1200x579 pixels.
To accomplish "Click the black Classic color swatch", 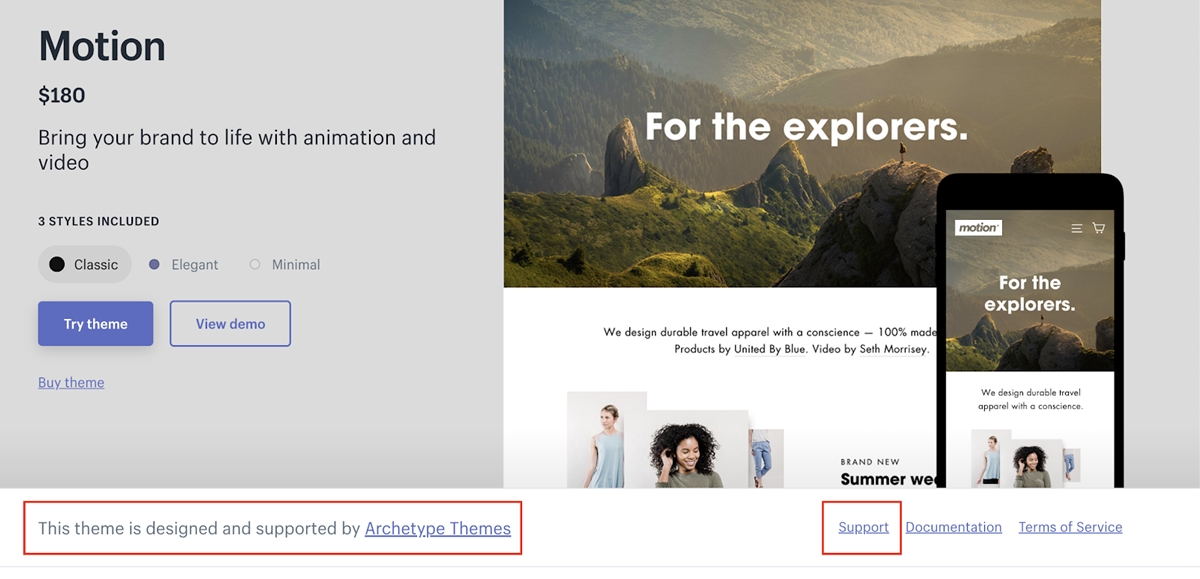I will coord(57,265).
